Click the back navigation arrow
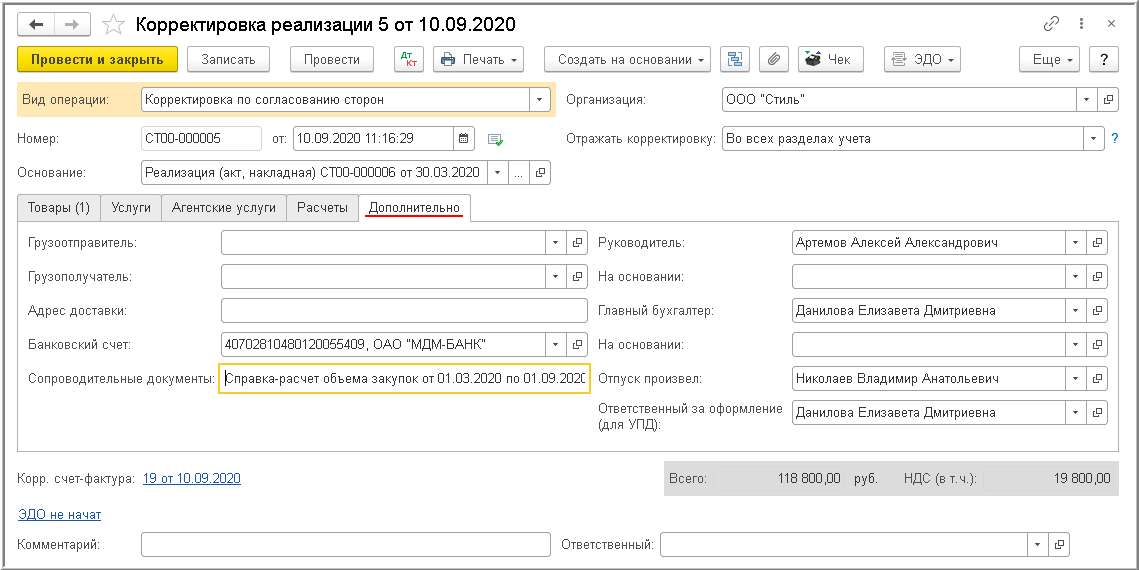The height and width of the screenshot is (570, 1139). click(x=36, y=24)
